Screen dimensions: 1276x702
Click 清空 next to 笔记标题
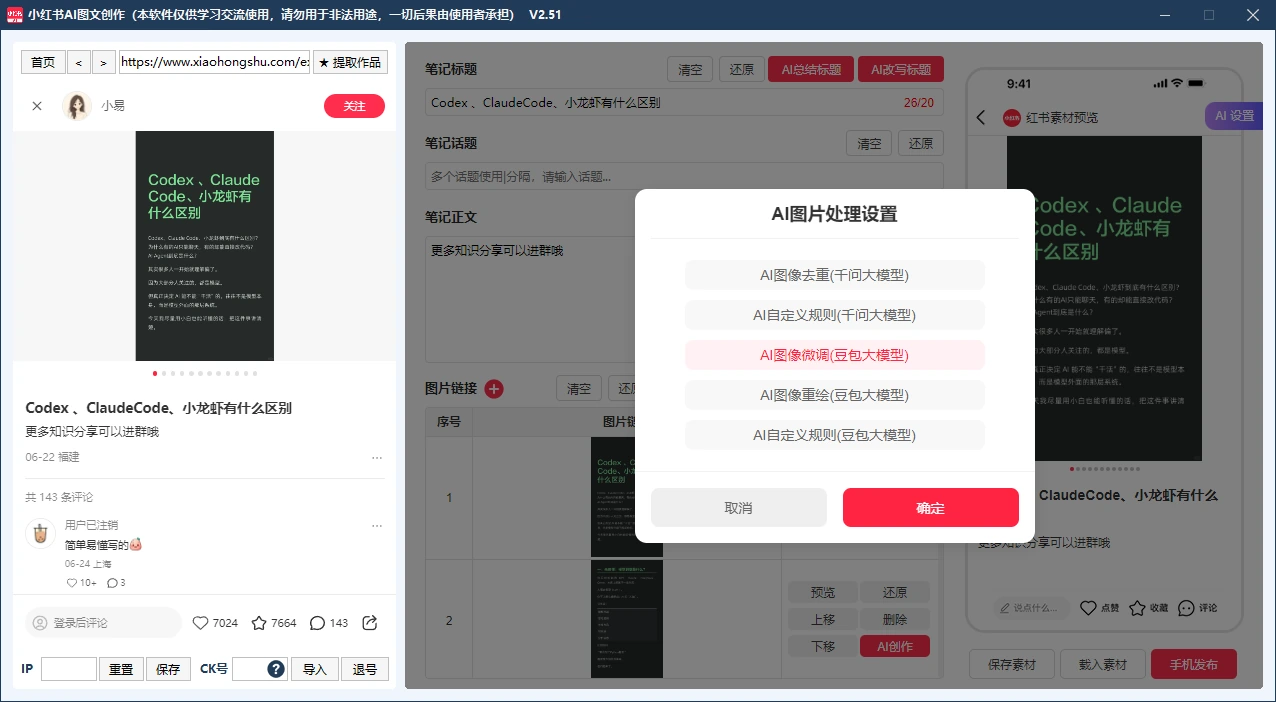point(690,70)
